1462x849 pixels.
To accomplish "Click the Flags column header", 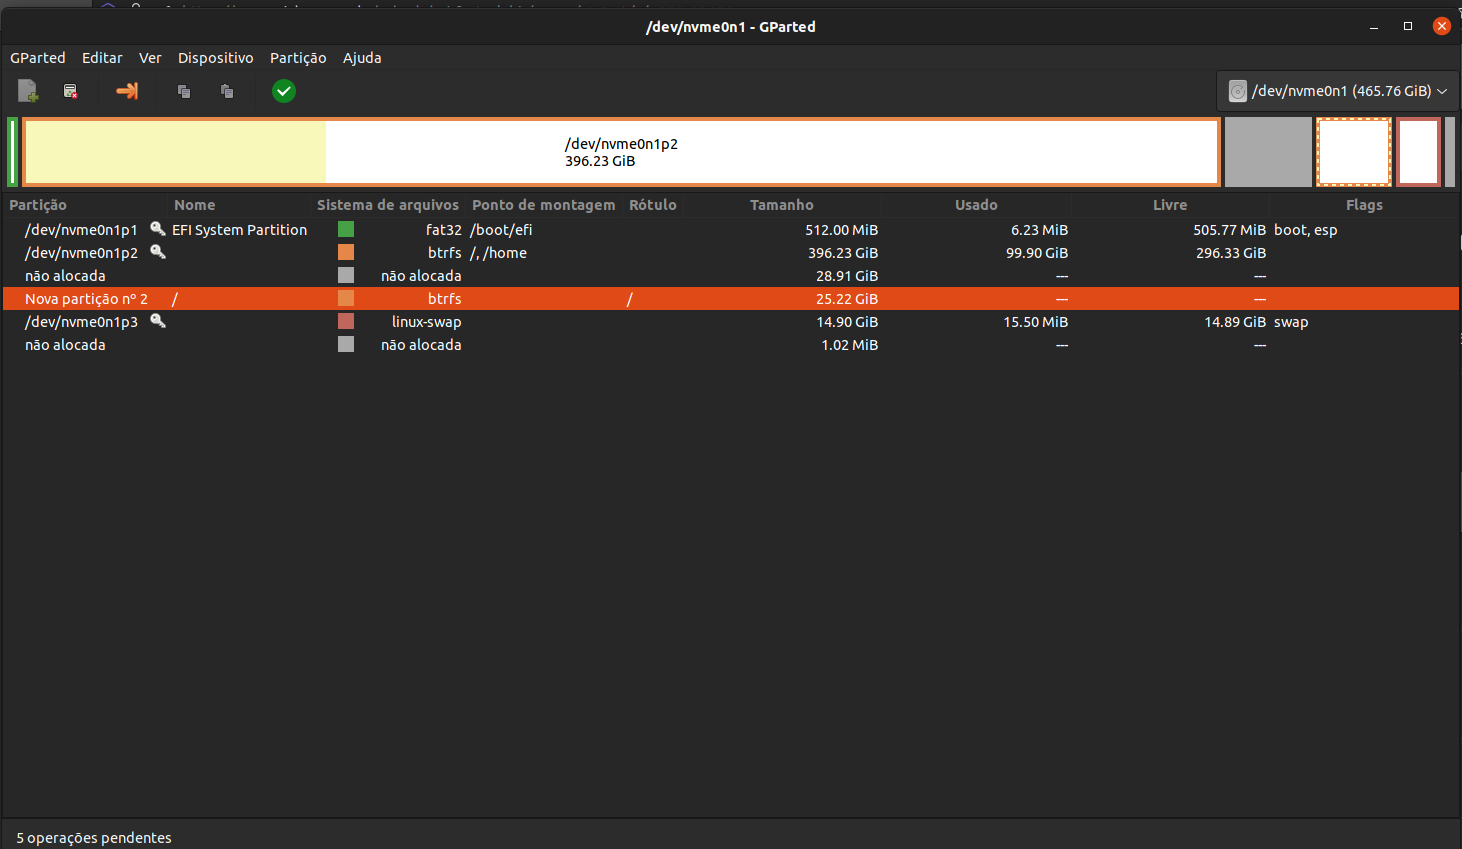I will [1364, 205].
